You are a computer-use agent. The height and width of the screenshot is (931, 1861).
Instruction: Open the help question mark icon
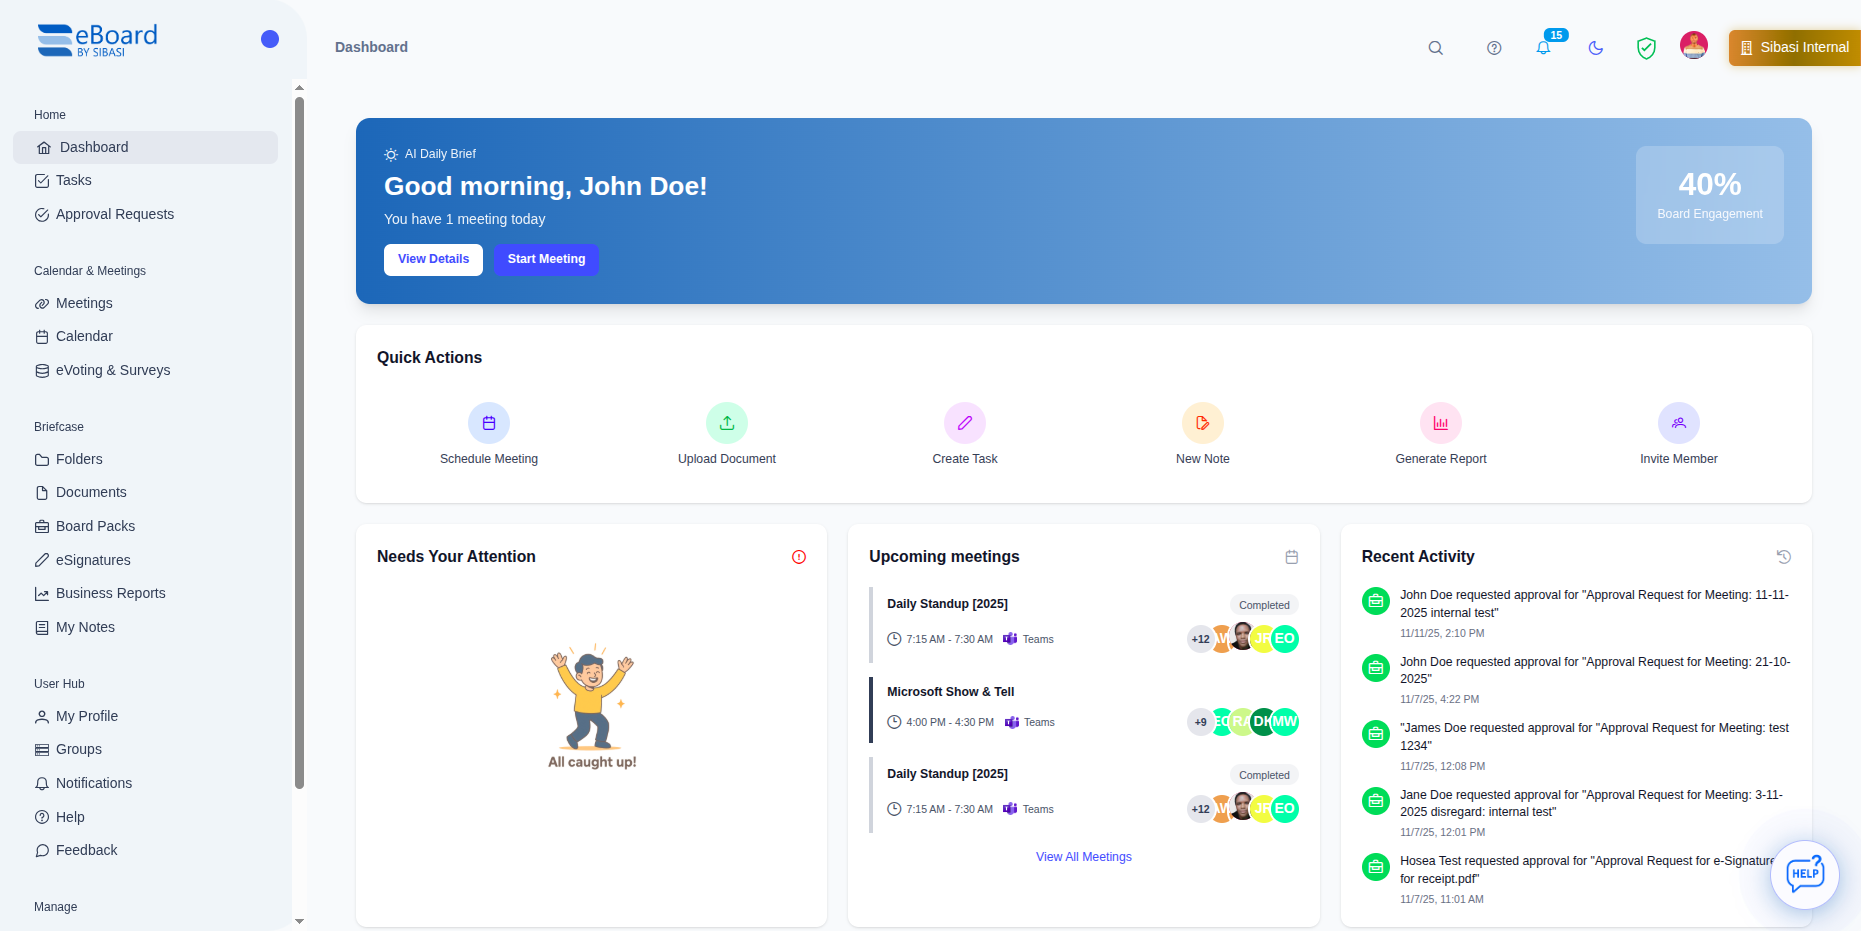1494,48
